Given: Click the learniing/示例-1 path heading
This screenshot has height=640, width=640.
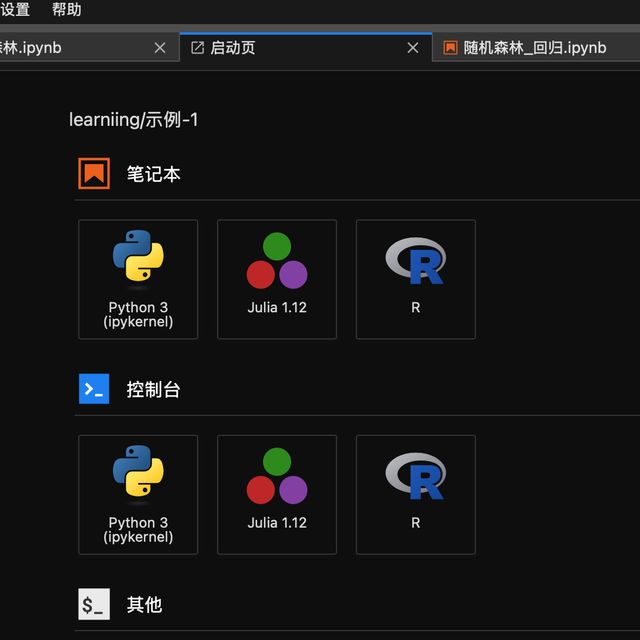Looking at the screenshot, I should pyautogui.click(x=133, y=120).
